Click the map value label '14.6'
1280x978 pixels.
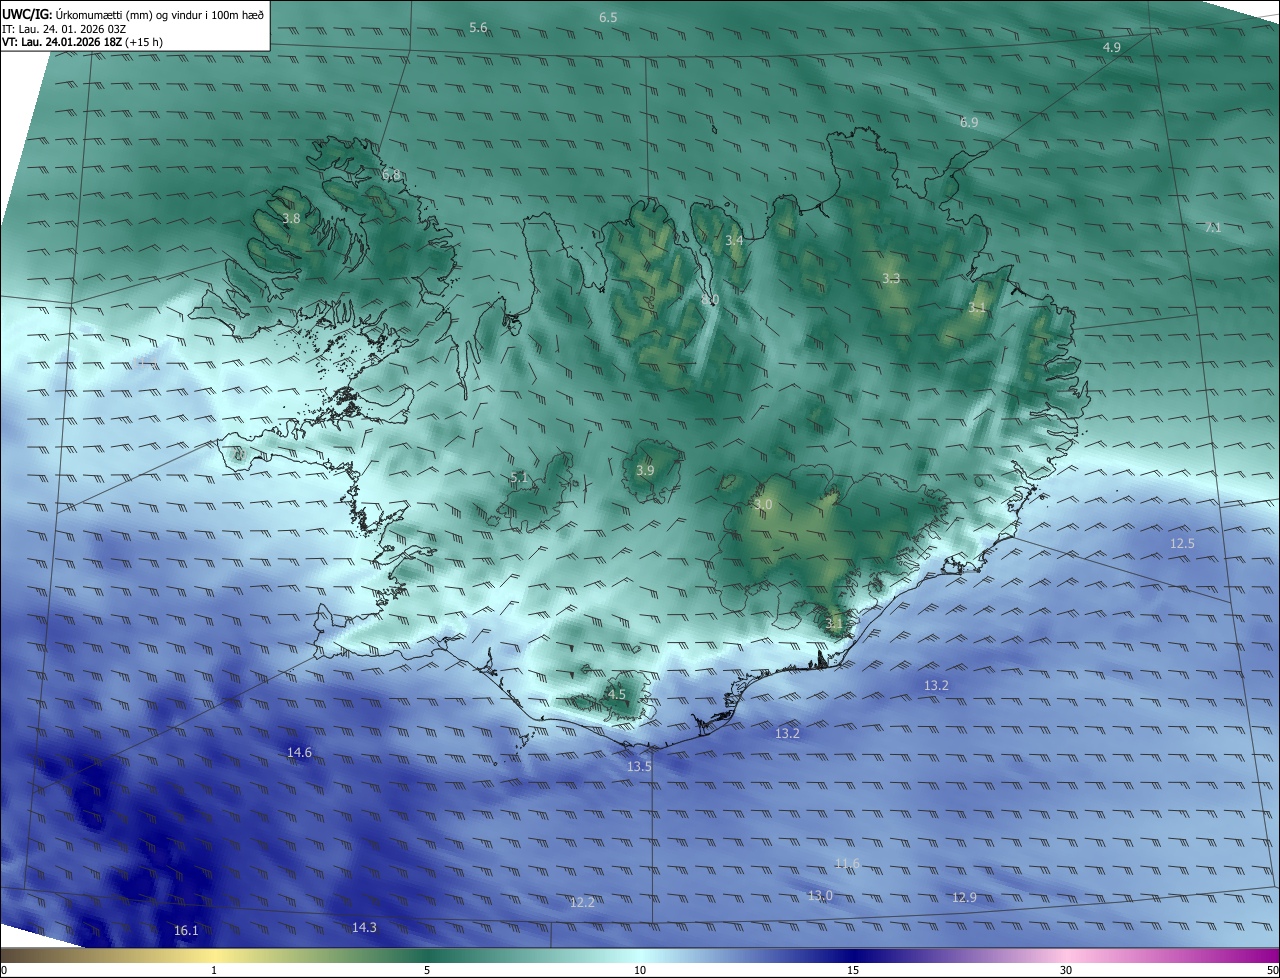pyautogui.click(x=299, y=753)
